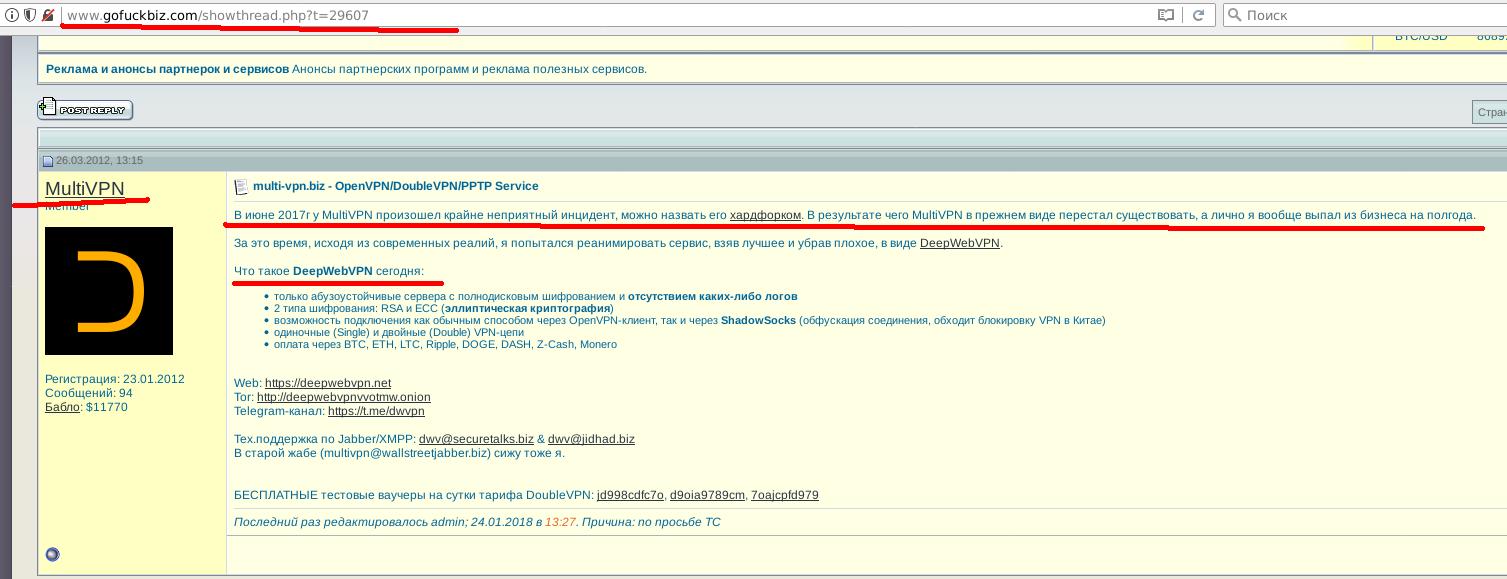The width and height of the screenshot is (1507, 579).
Task: Open the Страница page navigation button
Action: click(1489, 112)
